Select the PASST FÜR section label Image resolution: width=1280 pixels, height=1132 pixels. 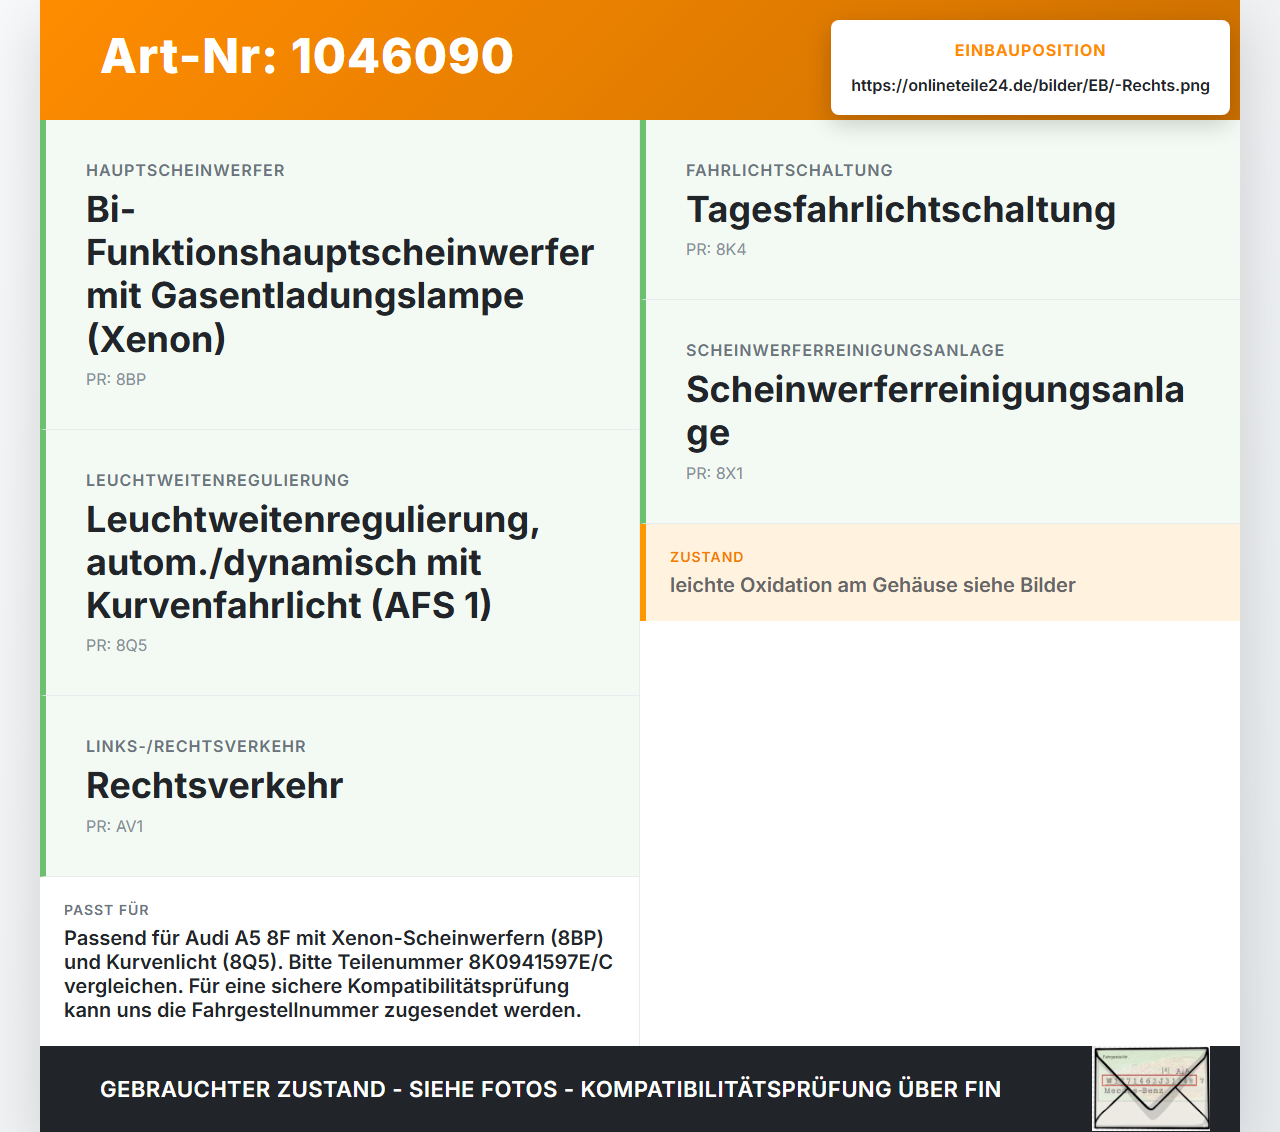pyautogui.click(x=107, y=910)
